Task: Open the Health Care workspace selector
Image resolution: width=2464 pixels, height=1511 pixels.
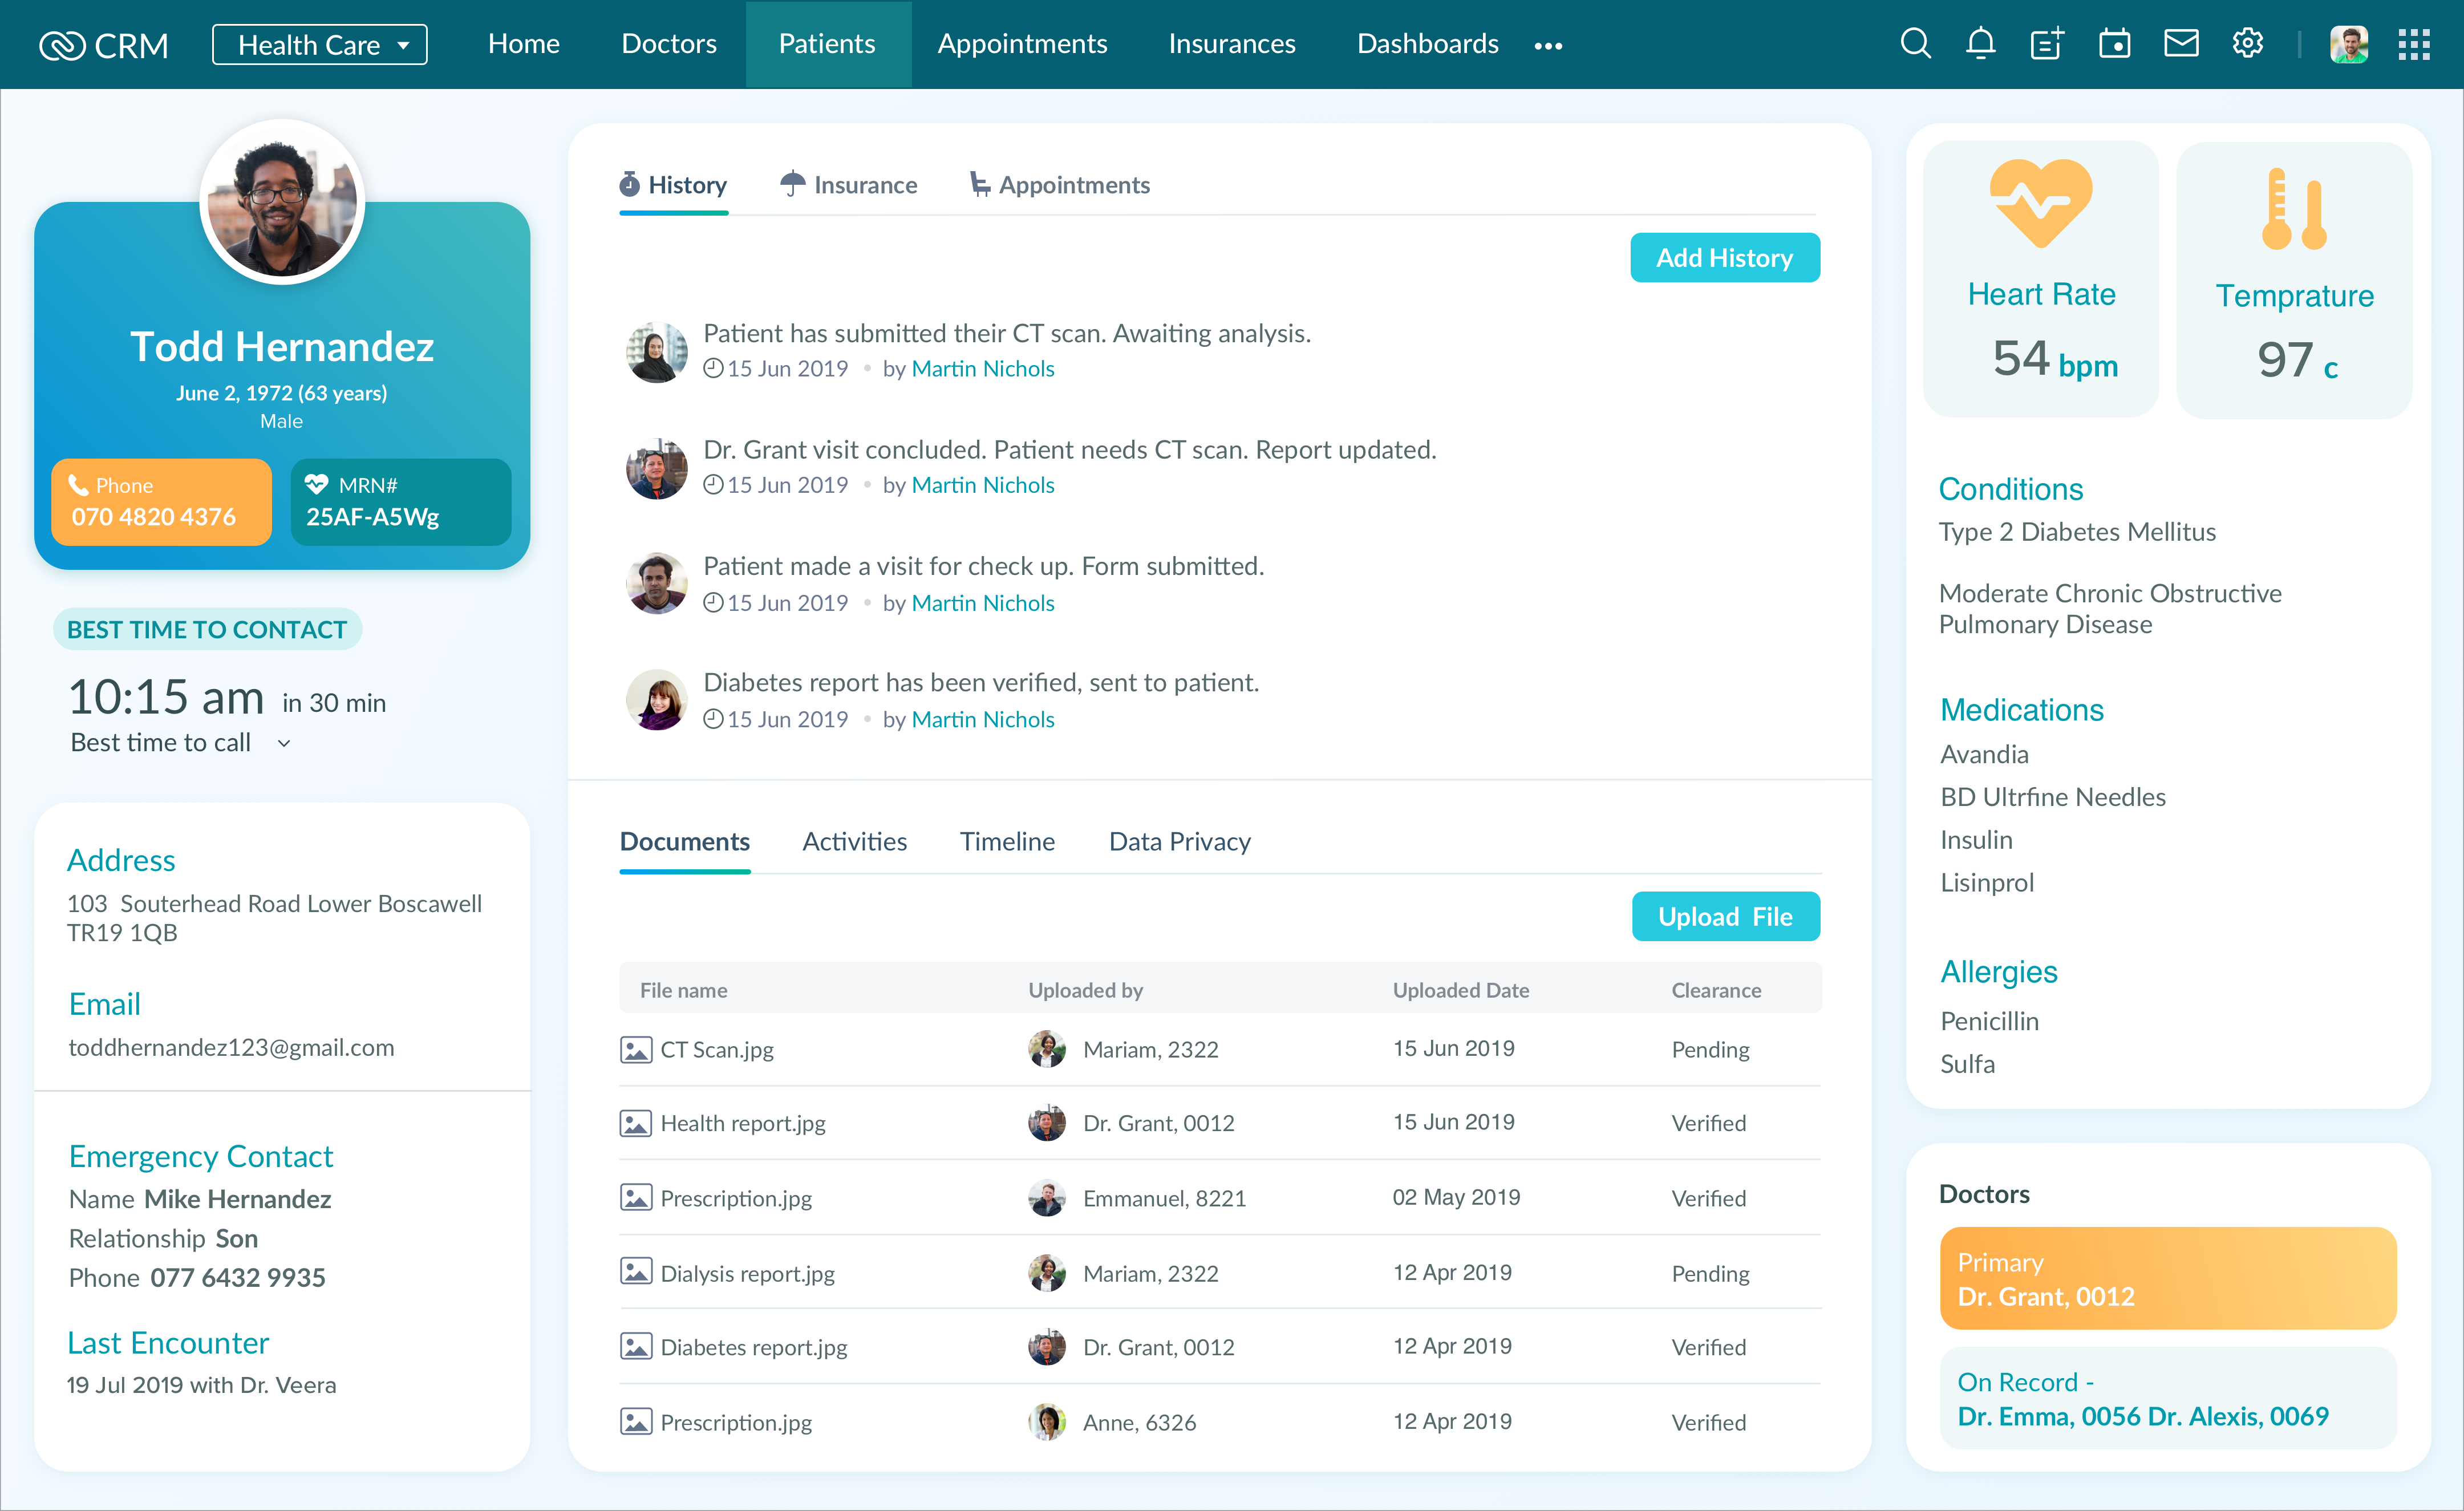Action: [320, 44]
